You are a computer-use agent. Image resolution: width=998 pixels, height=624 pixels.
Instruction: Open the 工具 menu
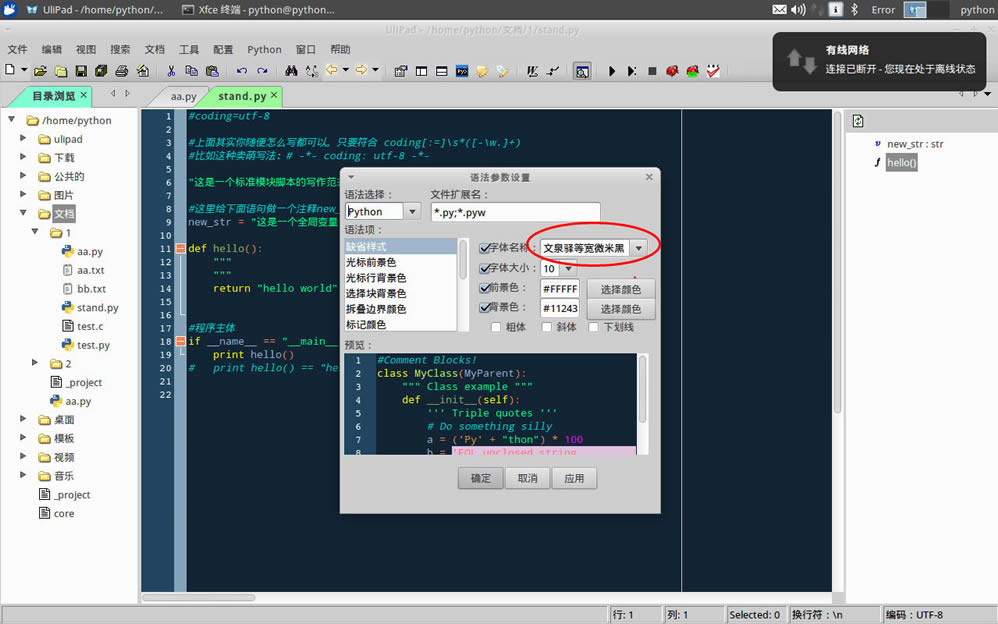(x=188, y=49)
